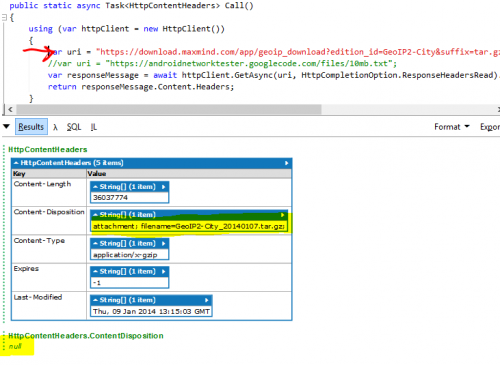Collapse String[] header in Expires row
Viewport: 500px width, 365px height.
(x=95, y=272)
